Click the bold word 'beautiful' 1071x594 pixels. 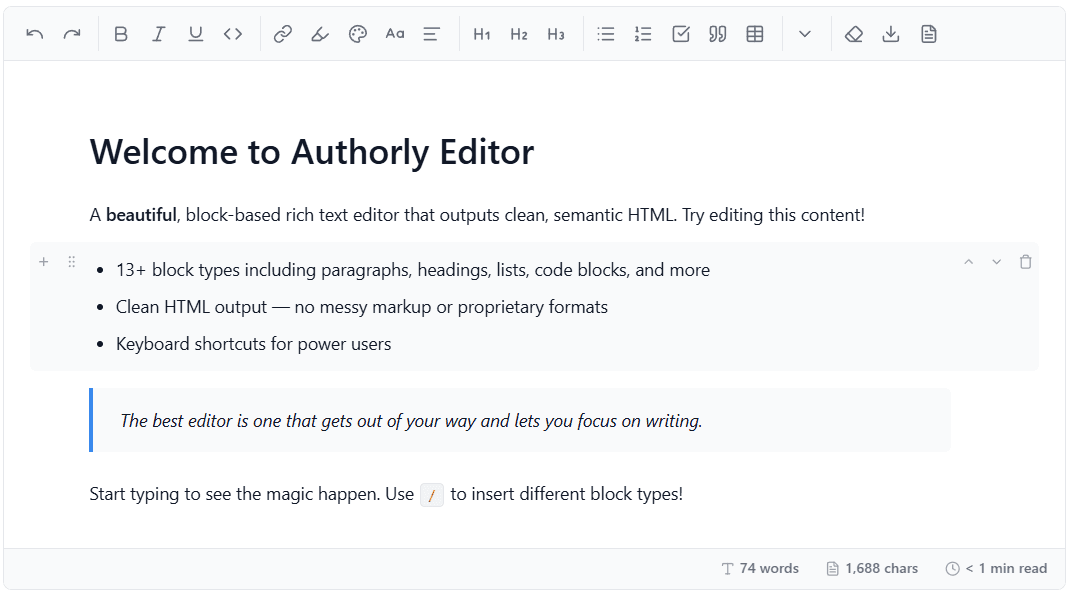(x=141, y=215)
